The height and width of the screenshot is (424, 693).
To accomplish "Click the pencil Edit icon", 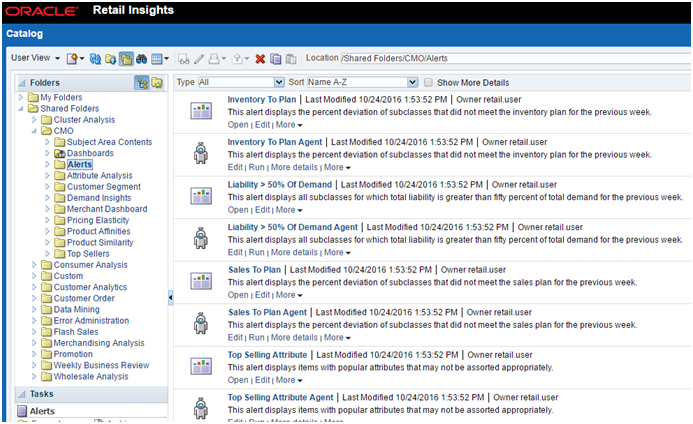I will tap(199, 58).
